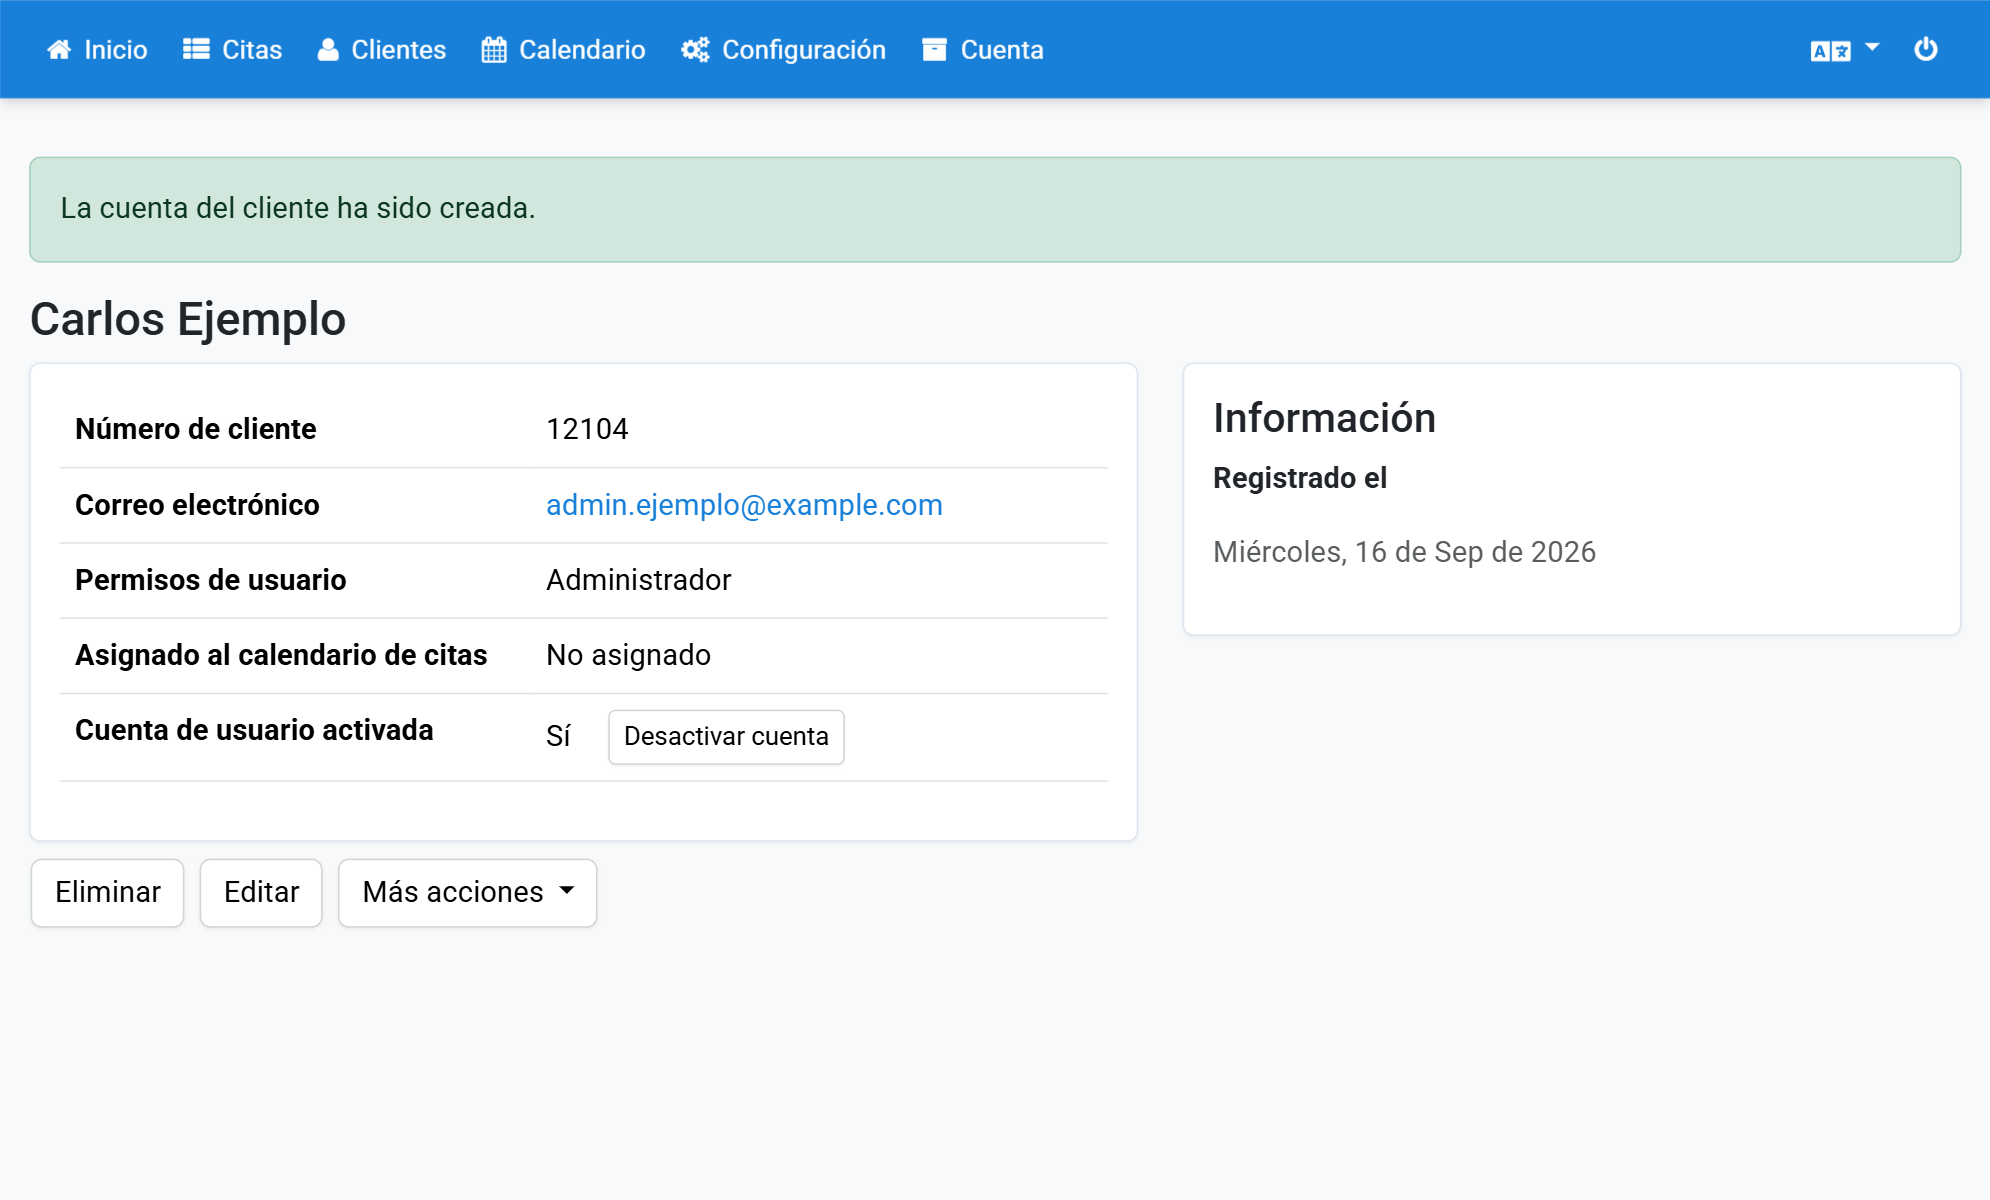The width and height of the screenshot is (1990, 1200).
Task: Open the admin.ejemplo@example.com email link
Action: pos(744,505)
